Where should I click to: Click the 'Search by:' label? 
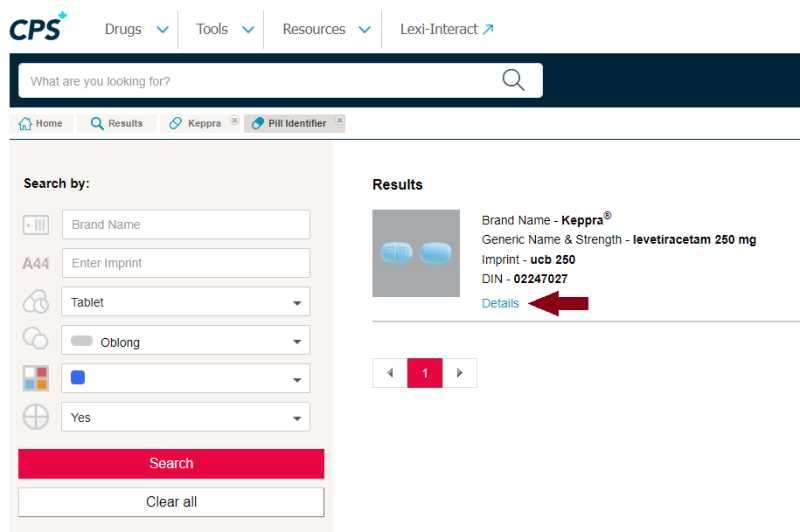[x=57, y=184]
